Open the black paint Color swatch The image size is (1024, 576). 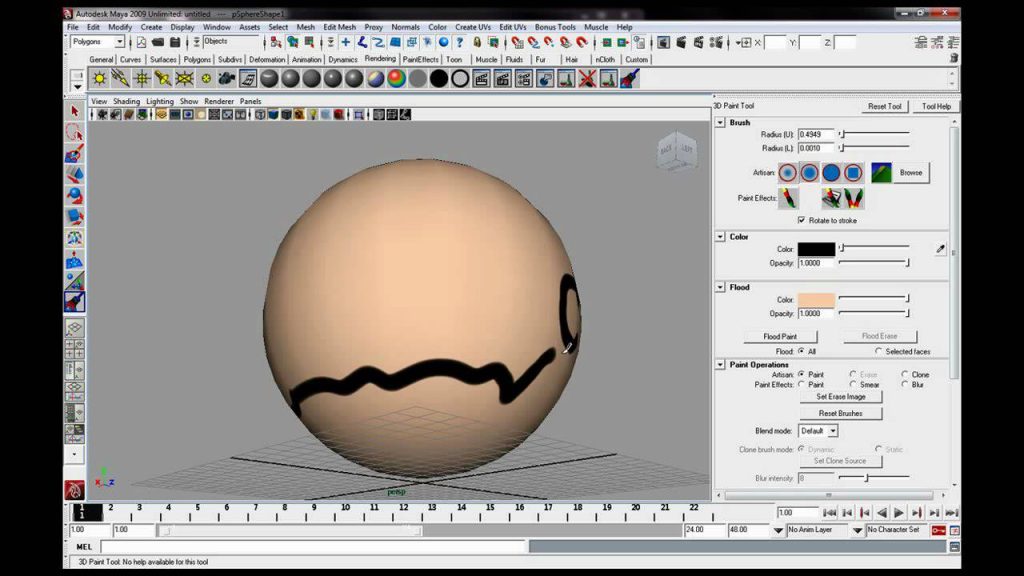[816, 249]
